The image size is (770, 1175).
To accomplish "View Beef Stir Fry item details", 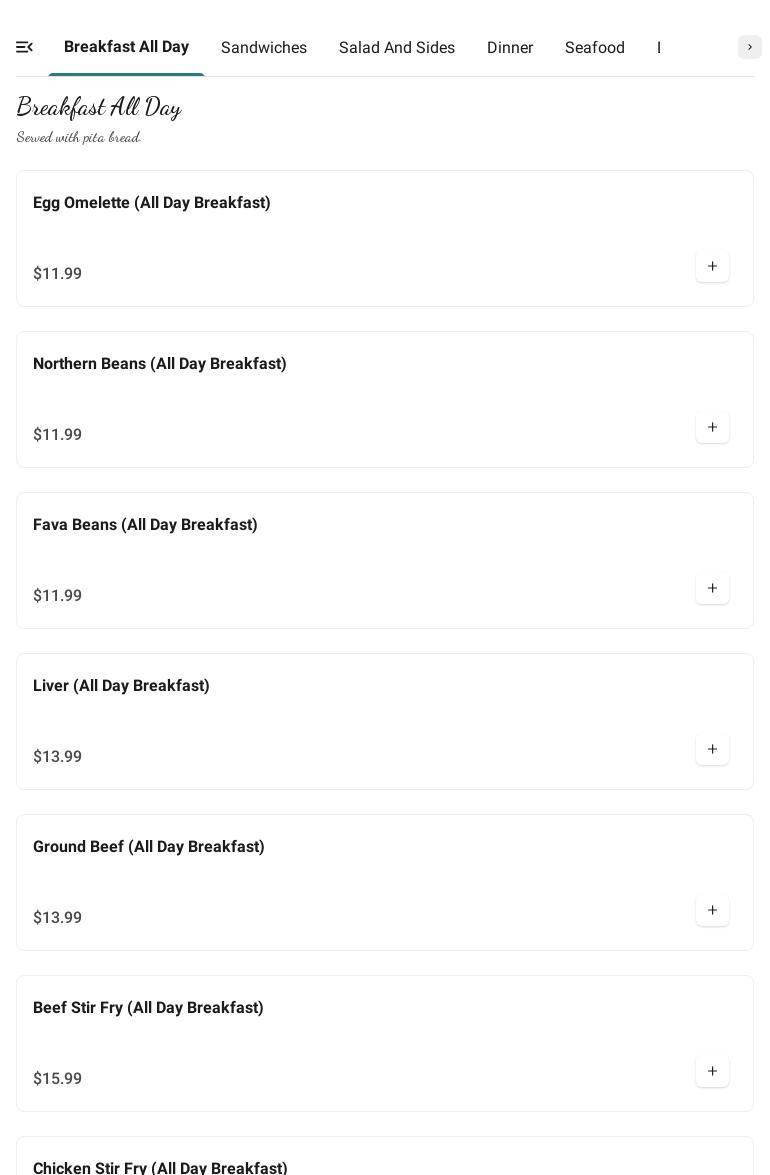I will point(148,1008).
